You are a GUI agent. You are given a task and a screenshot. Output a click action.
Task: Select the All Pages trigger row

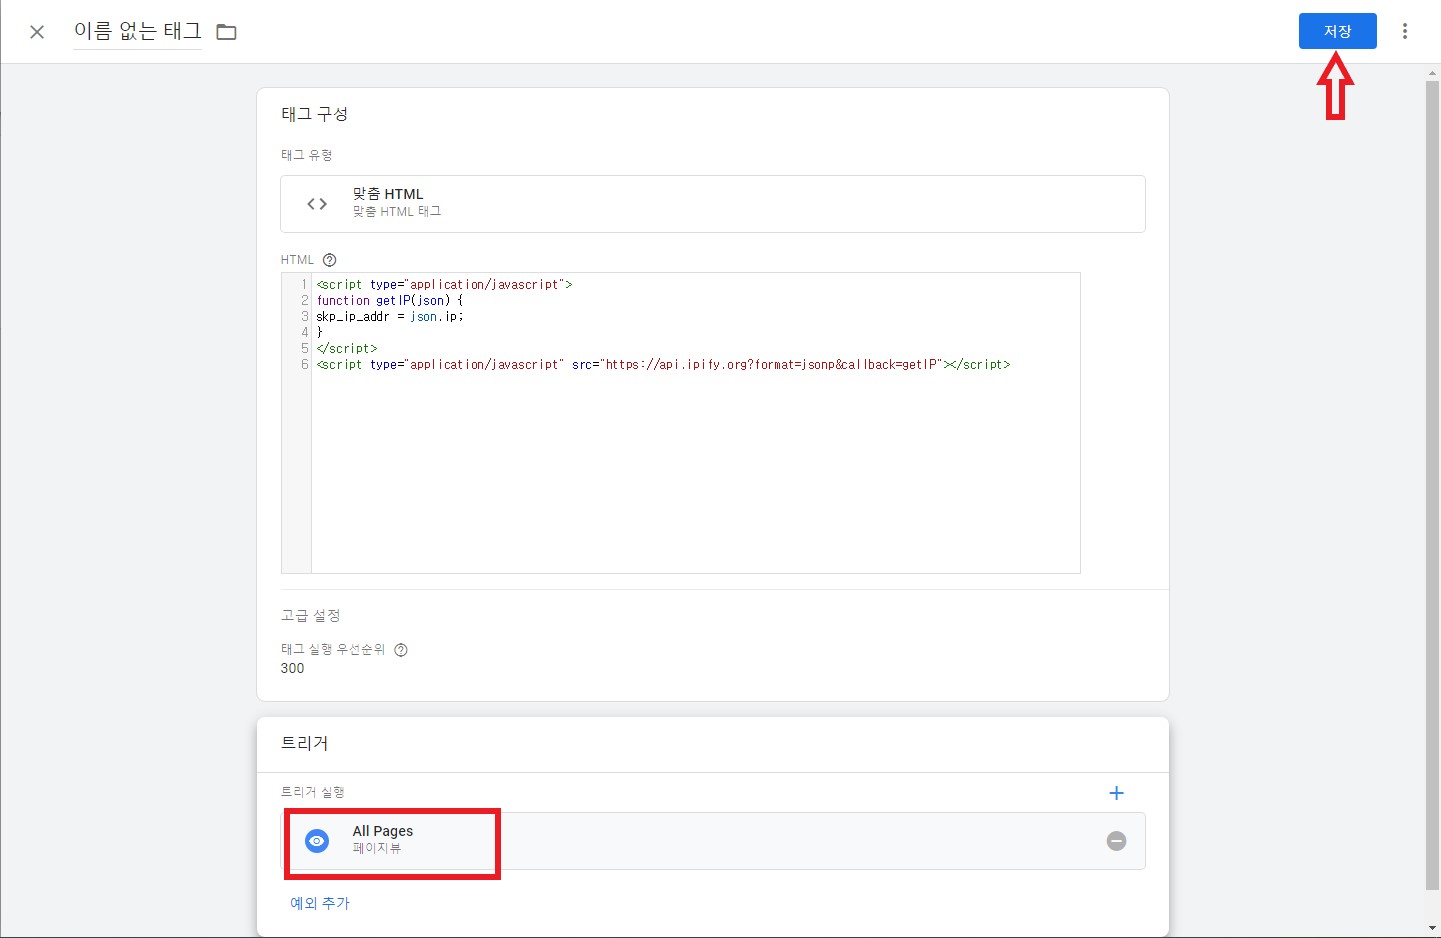pos(713,841)
